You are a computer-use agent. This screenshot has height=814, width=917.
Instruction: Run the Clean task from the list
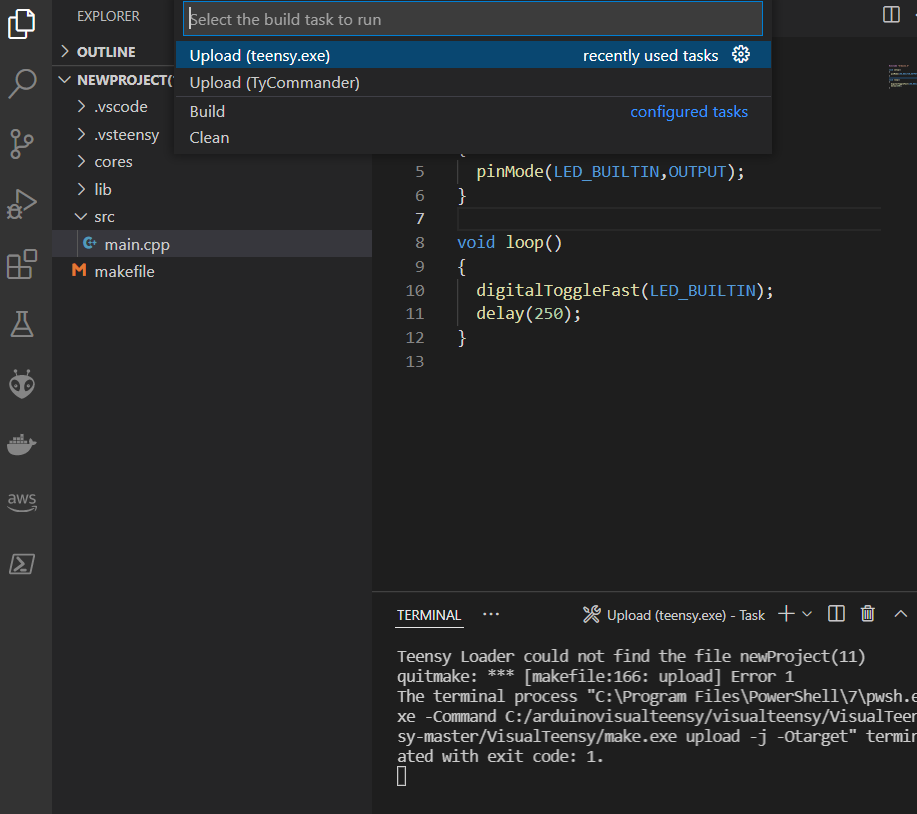tap(209, 137)
